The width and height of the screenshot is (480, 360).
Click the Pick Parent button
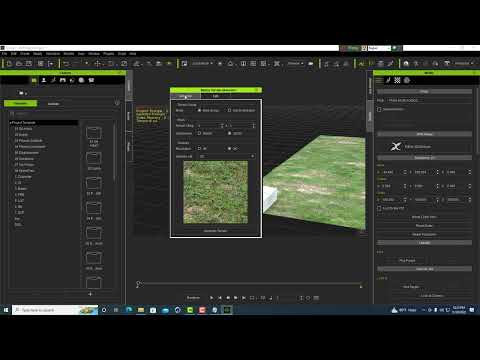(407, 260)
